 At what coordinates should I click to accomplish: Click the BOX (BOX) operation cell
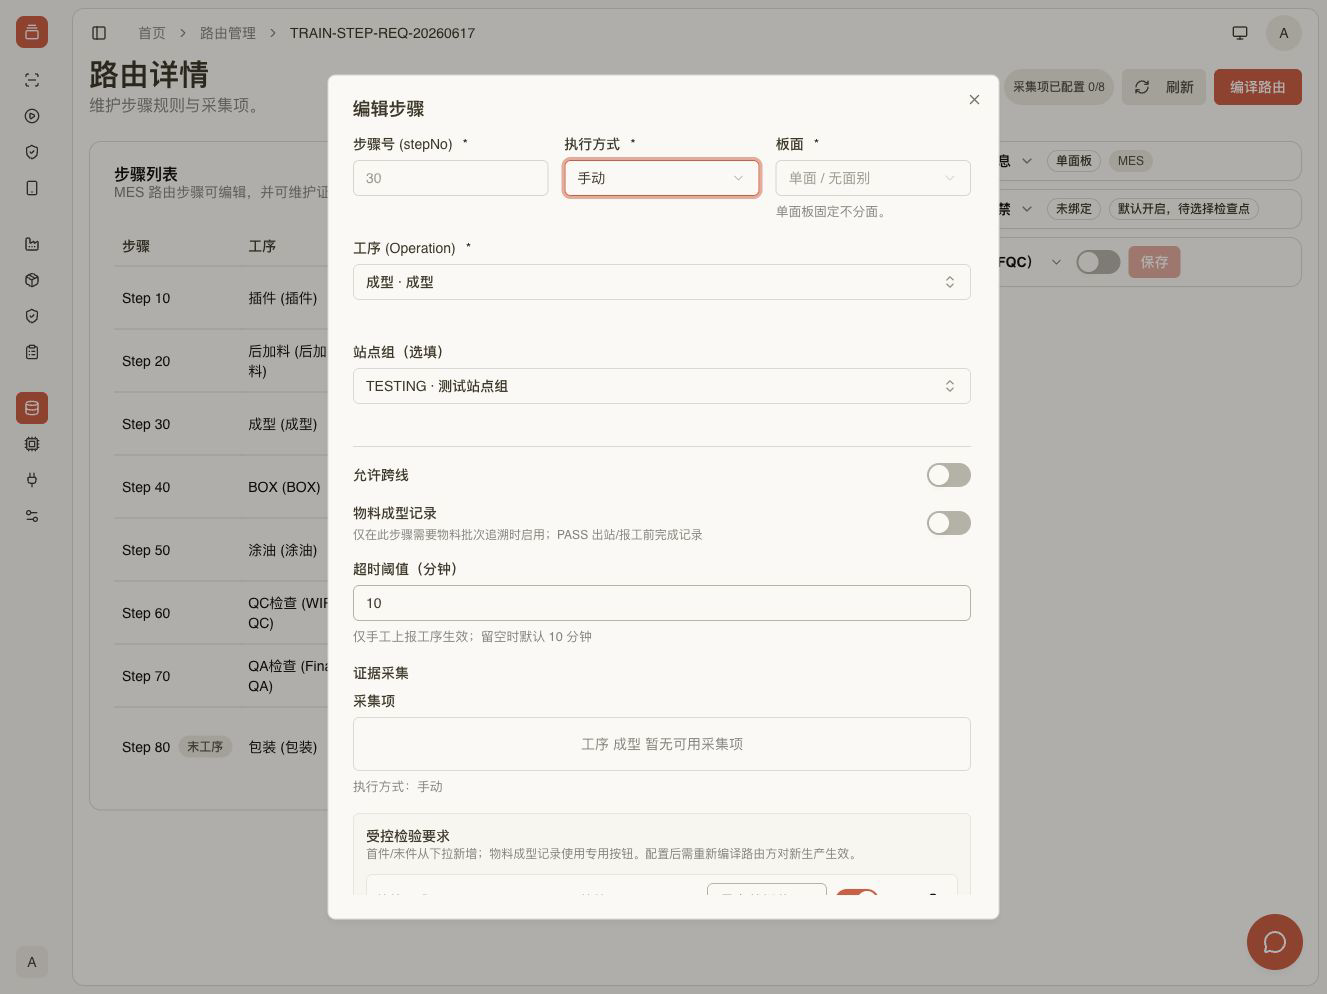pyautogui.click(x=284, y=487)
